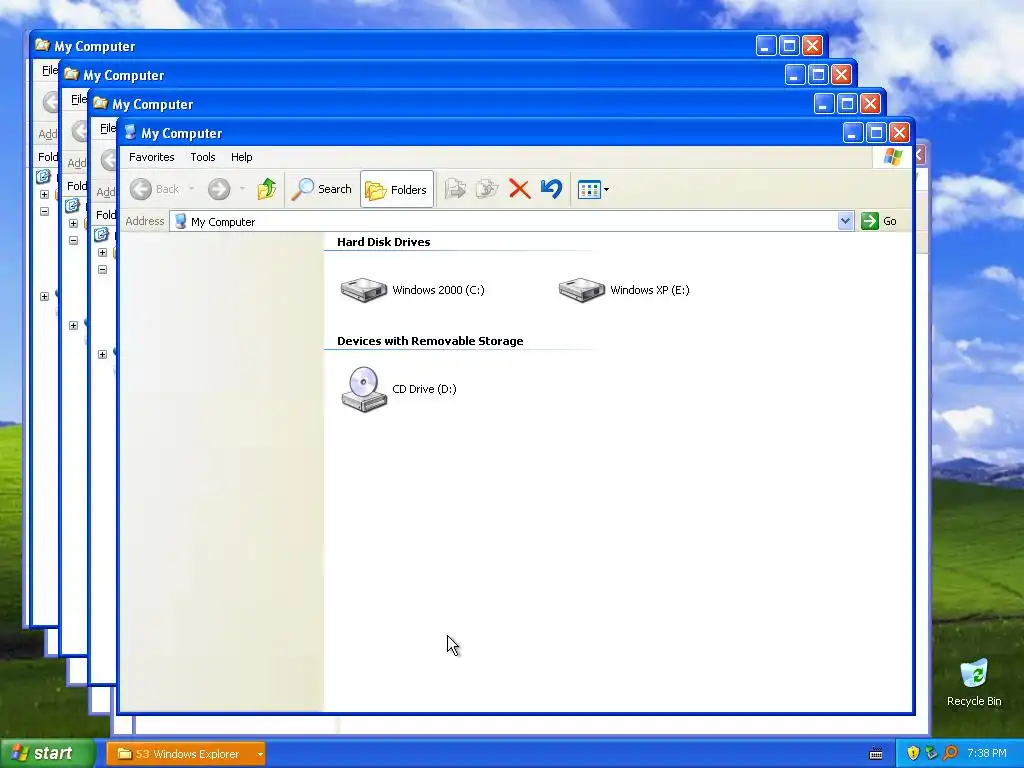Click the green Go button

[879, 221]
